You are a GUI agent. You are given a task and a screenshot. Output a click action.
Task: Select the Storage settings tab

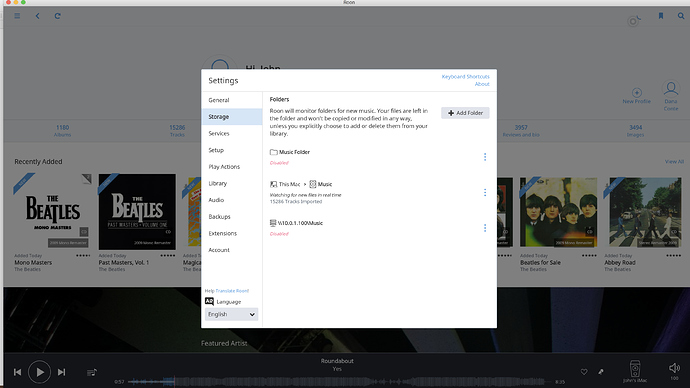coord(231,117)
